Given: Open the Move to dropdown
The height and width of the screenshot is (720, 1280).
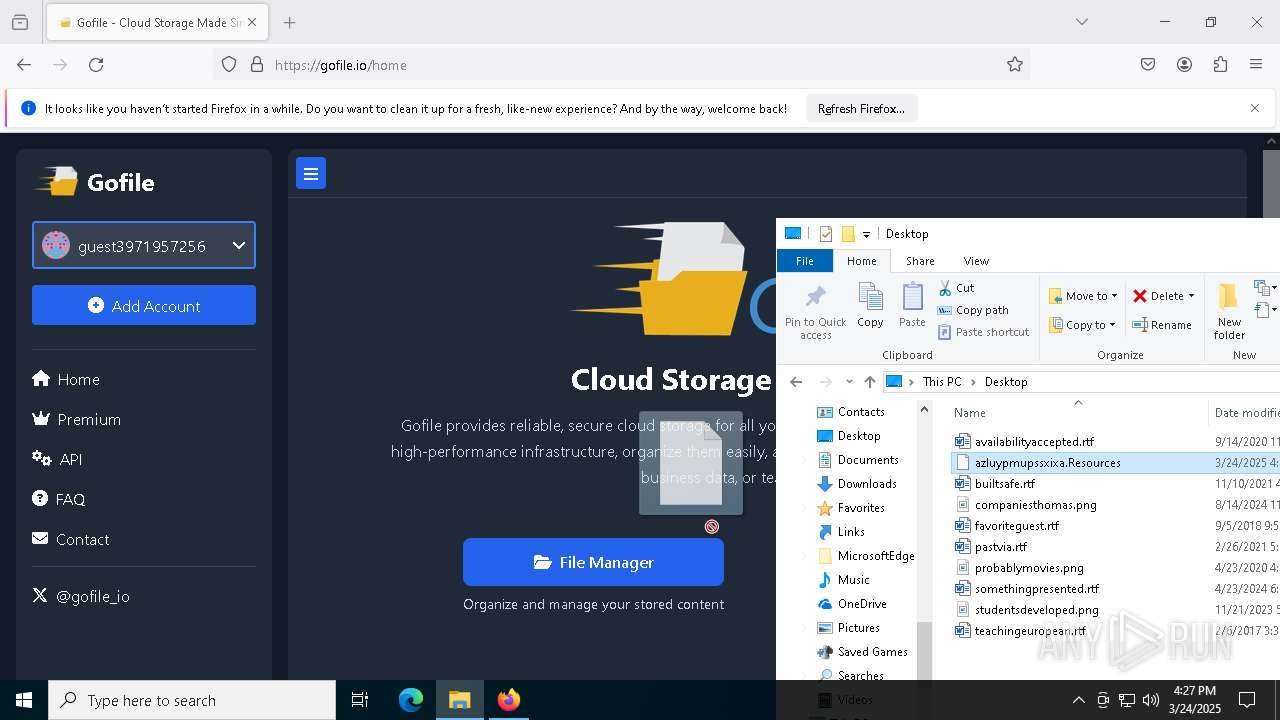Looking at the screenshot, I should click(1083, 296).
